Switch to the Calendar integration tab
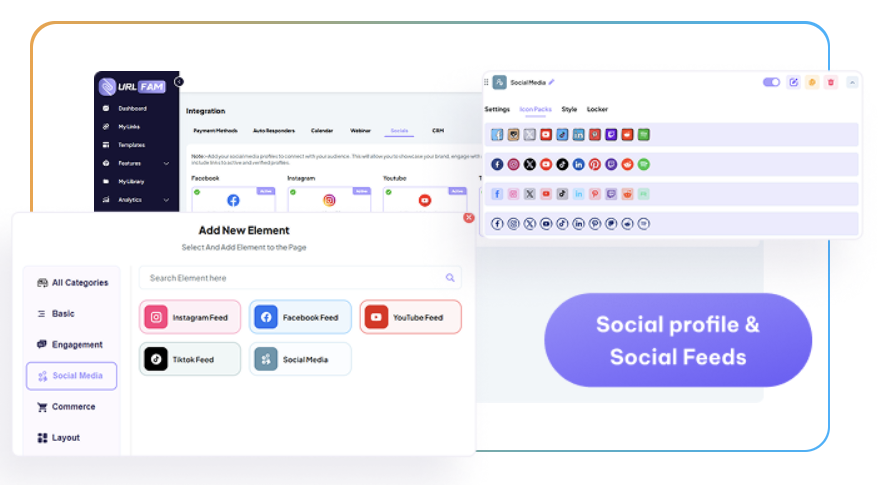The width and height of the screenshot is (880, 485). [322, 131]
